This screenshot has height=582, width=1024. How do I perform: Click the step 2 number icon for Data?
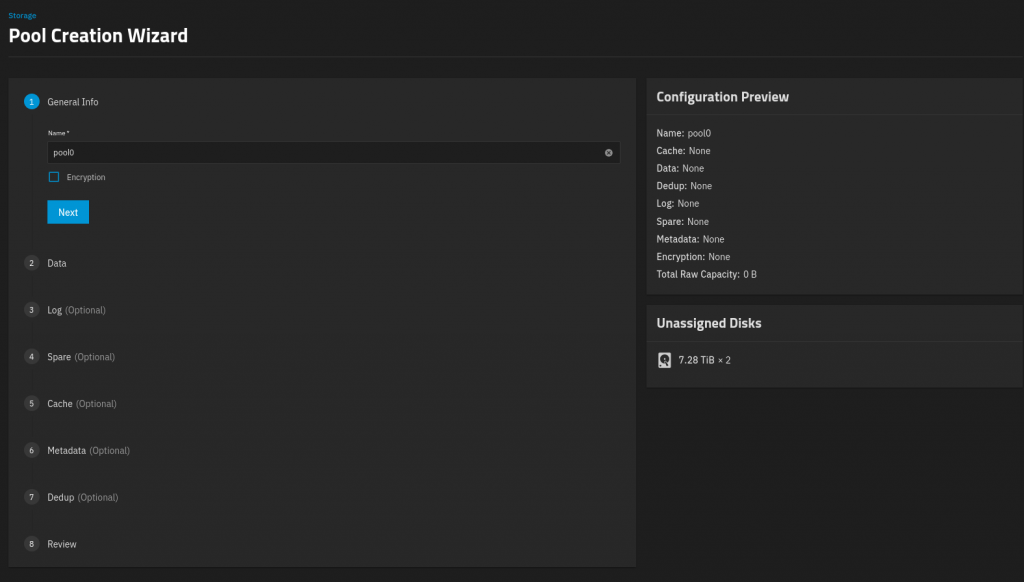click(x=32, y=263)
